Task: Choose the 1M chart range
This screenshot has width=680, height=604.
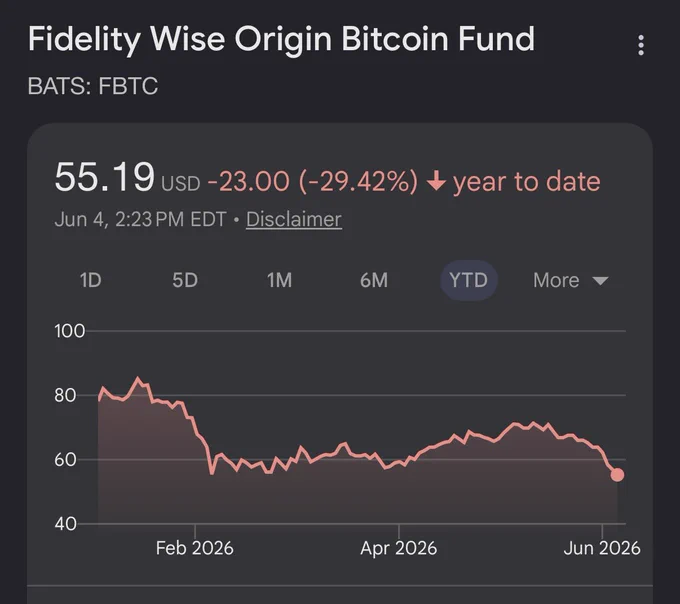Action: pos(279,280)
